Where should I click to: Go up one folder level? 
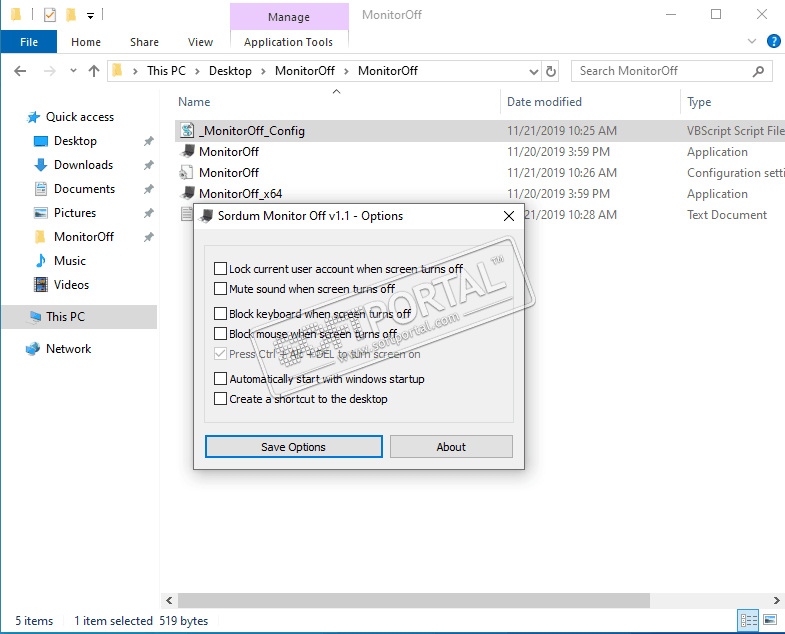click(x=94, y=71)
